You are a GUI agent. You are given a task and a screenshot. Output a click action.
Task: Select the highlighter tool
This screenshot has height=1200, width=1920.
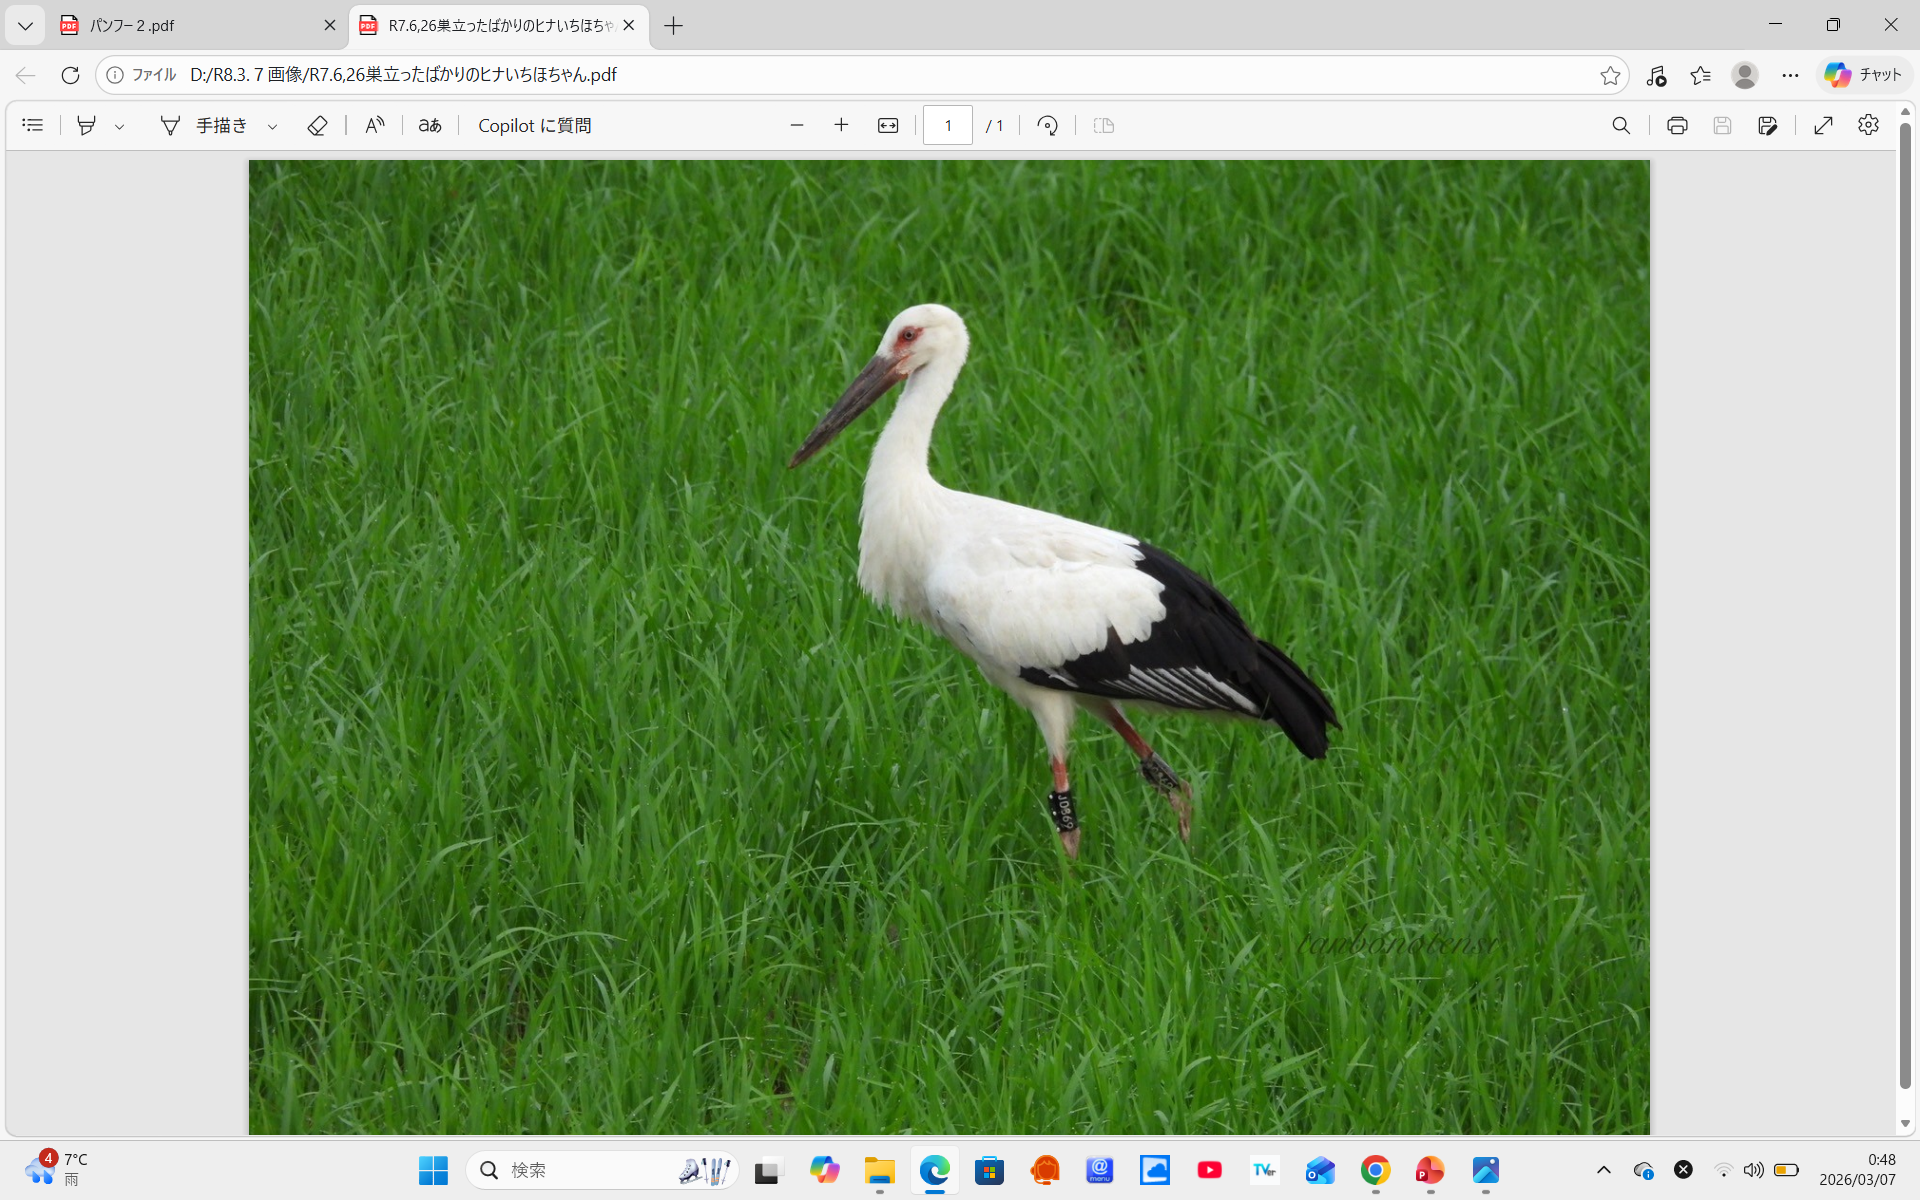click(87, 125)
